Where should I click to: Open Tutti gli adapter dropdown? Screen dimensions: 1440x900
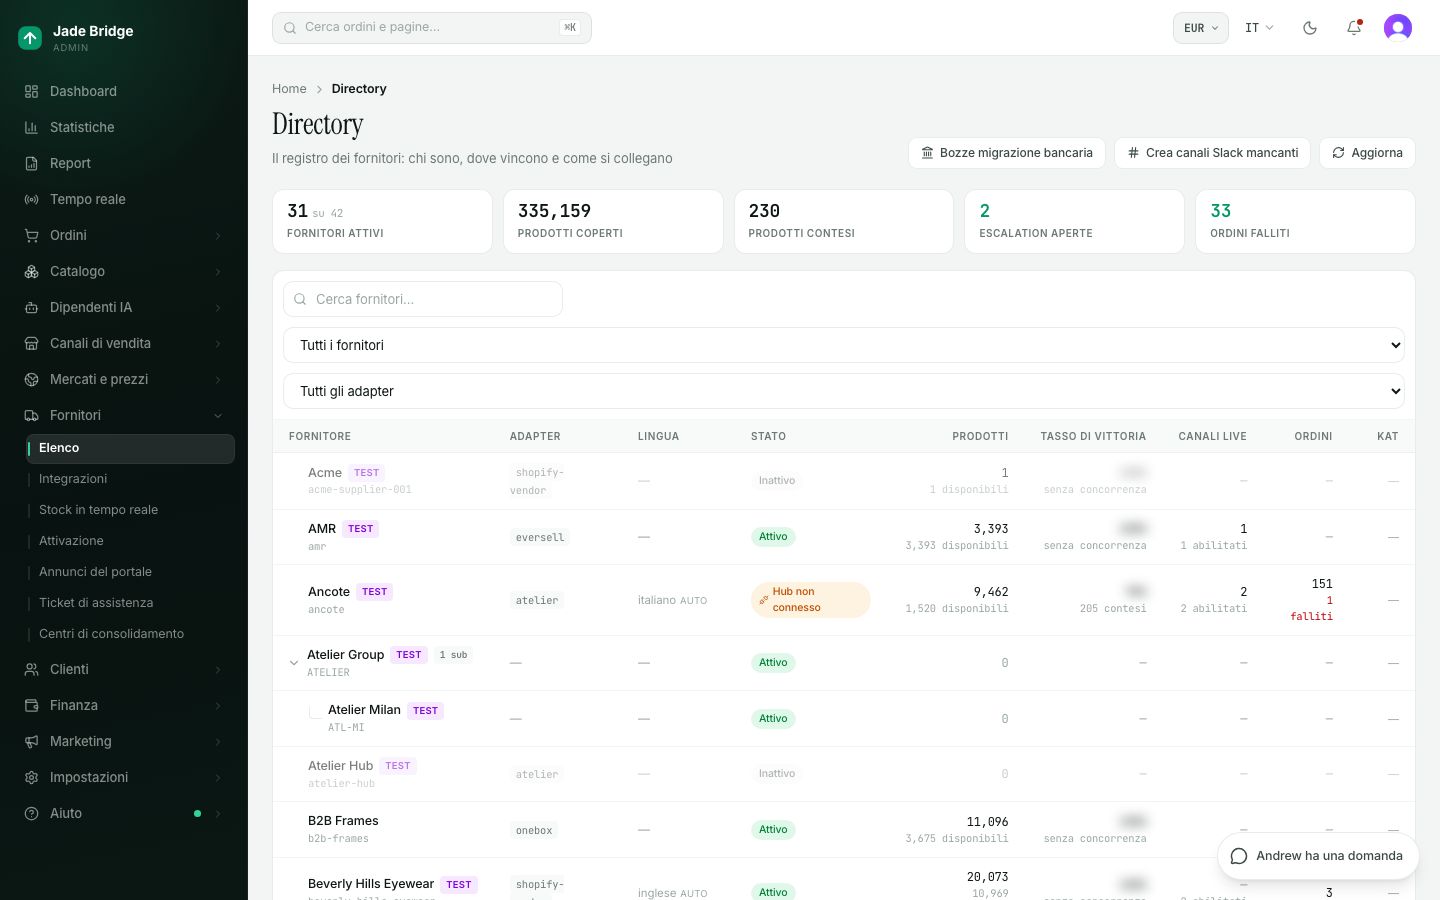(844, 391)
